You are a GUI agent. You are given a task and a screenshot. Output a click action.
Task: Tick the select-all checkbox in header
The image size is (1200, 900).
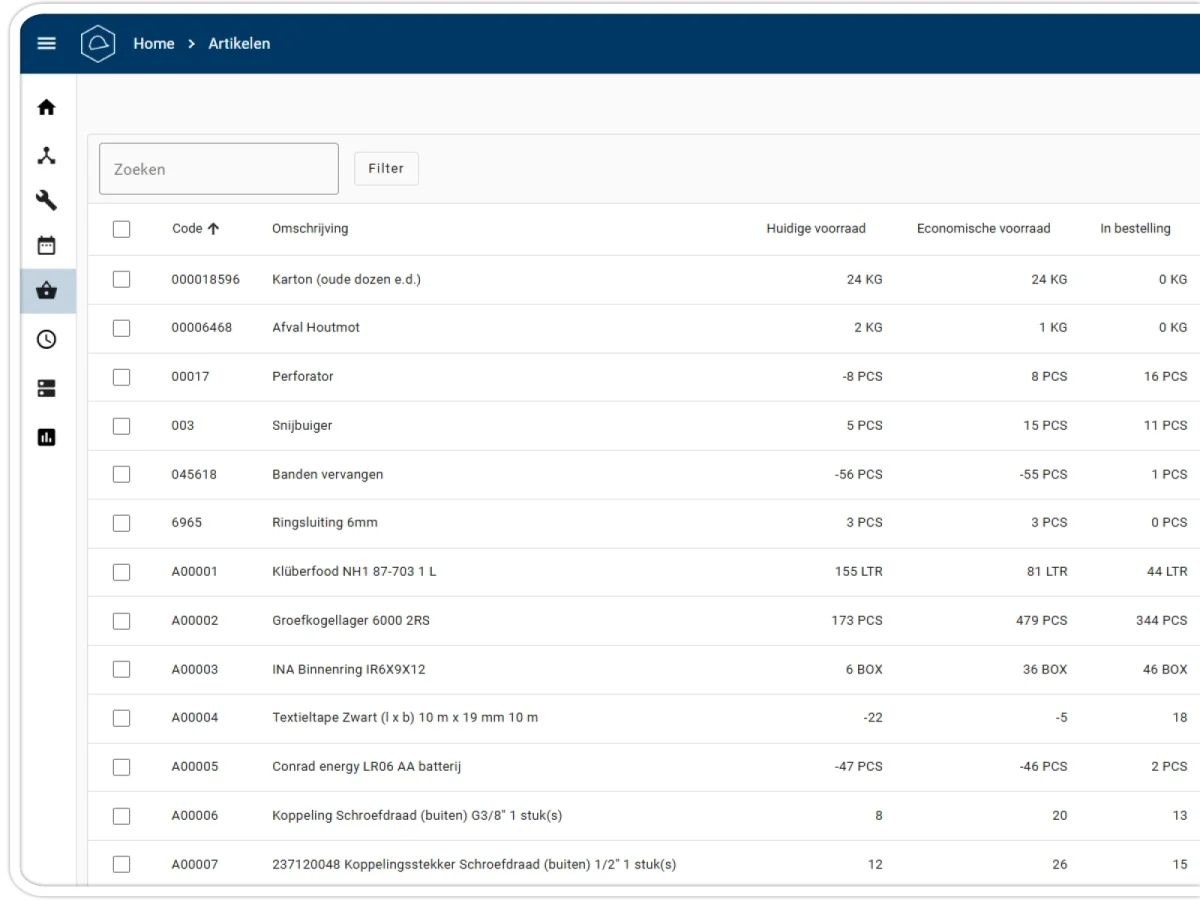pos(122,229)
